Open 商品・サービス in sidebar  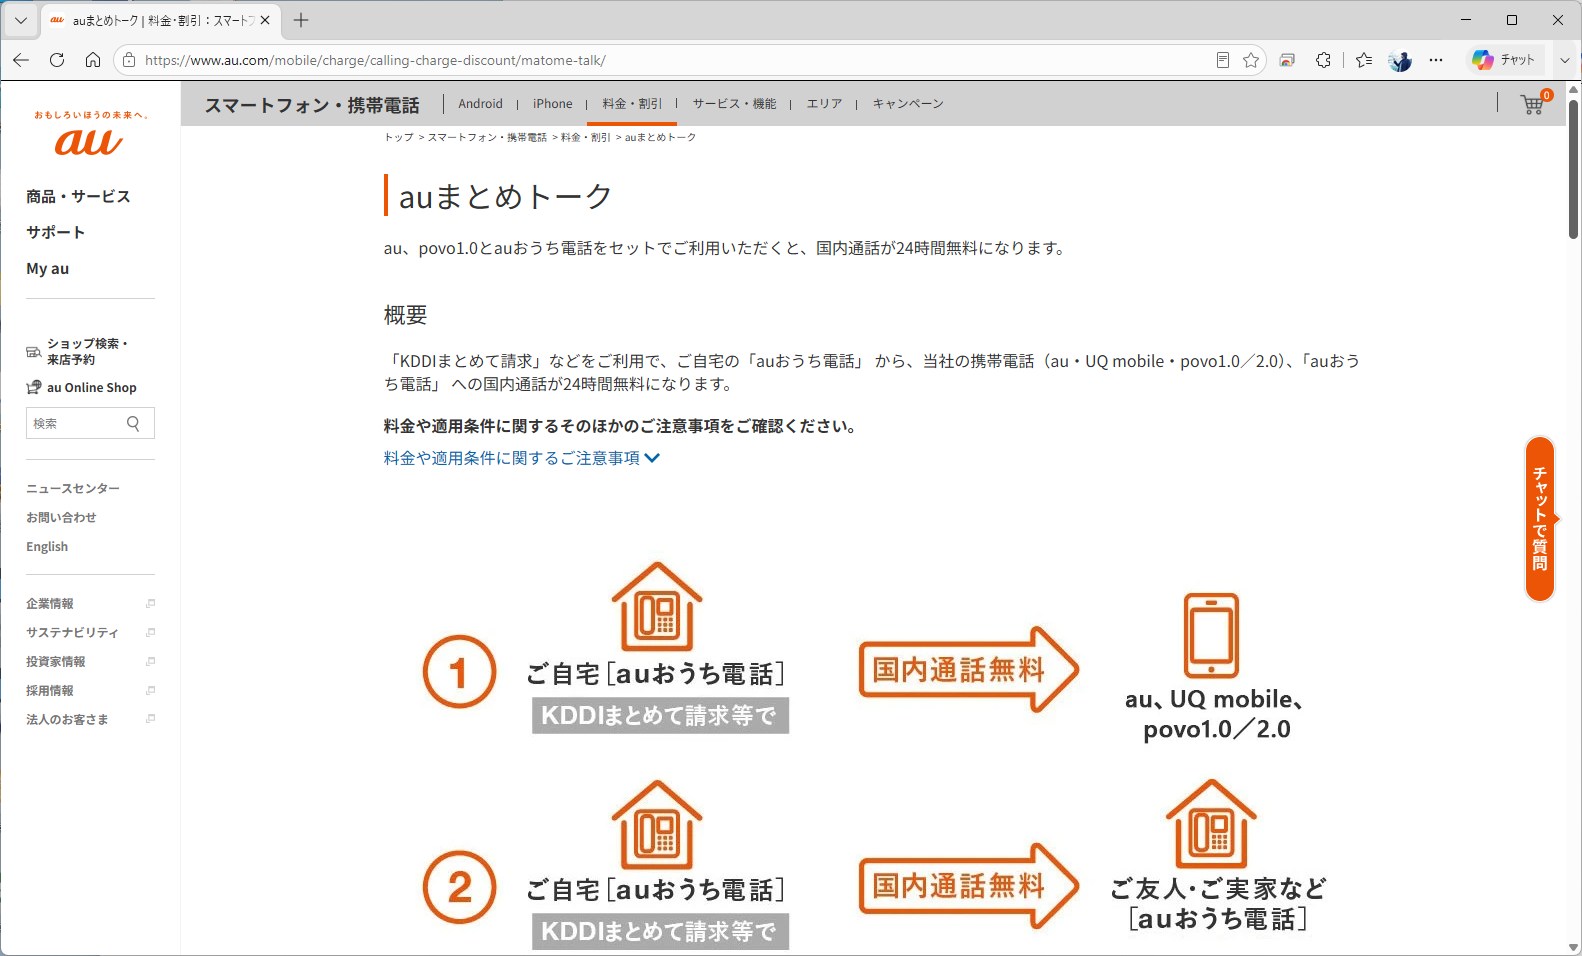(78, 196)
